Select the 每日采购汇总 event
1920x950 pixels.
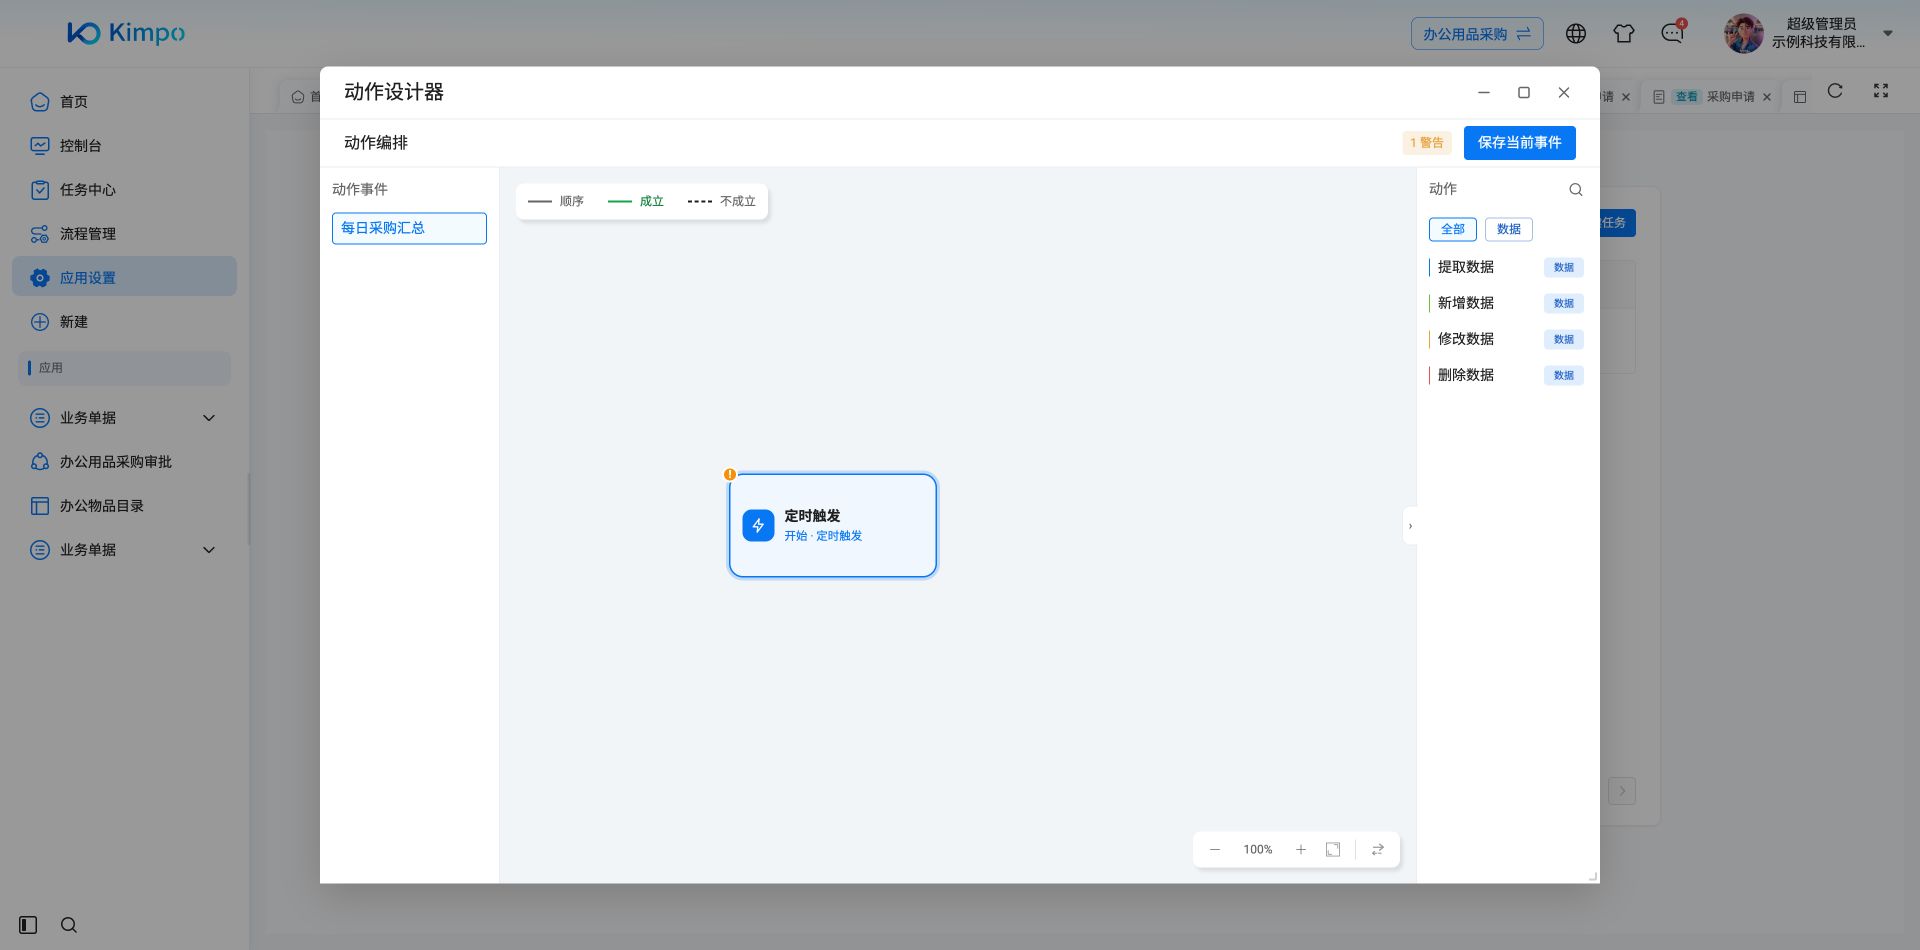[x=409, y=228]
